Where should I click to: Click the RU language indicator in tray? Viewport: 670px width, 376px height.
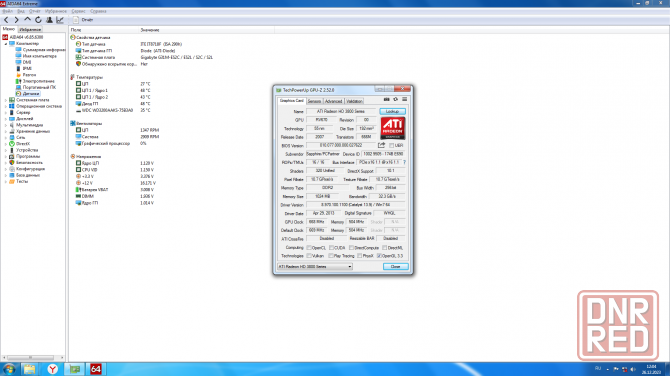tap(598, 369)
